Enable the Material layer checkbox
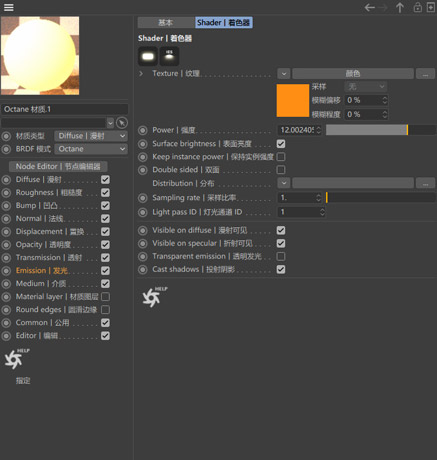This screenshot has width=437, height=460. (x=105, y=296)
